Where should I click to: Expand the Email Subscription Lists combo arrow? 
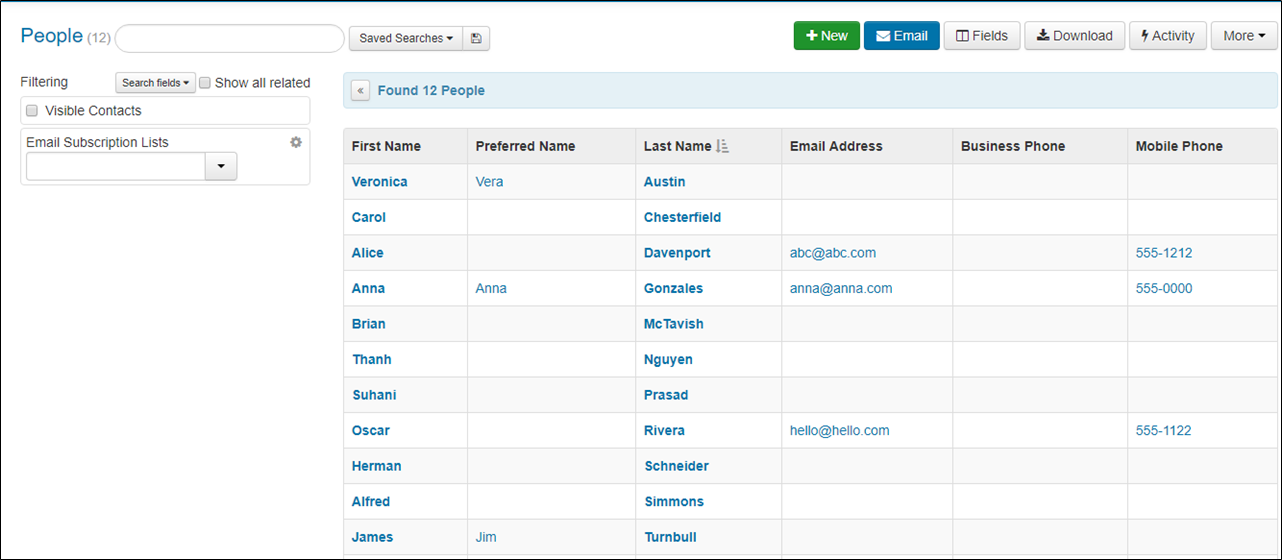[x=221, y=166]
